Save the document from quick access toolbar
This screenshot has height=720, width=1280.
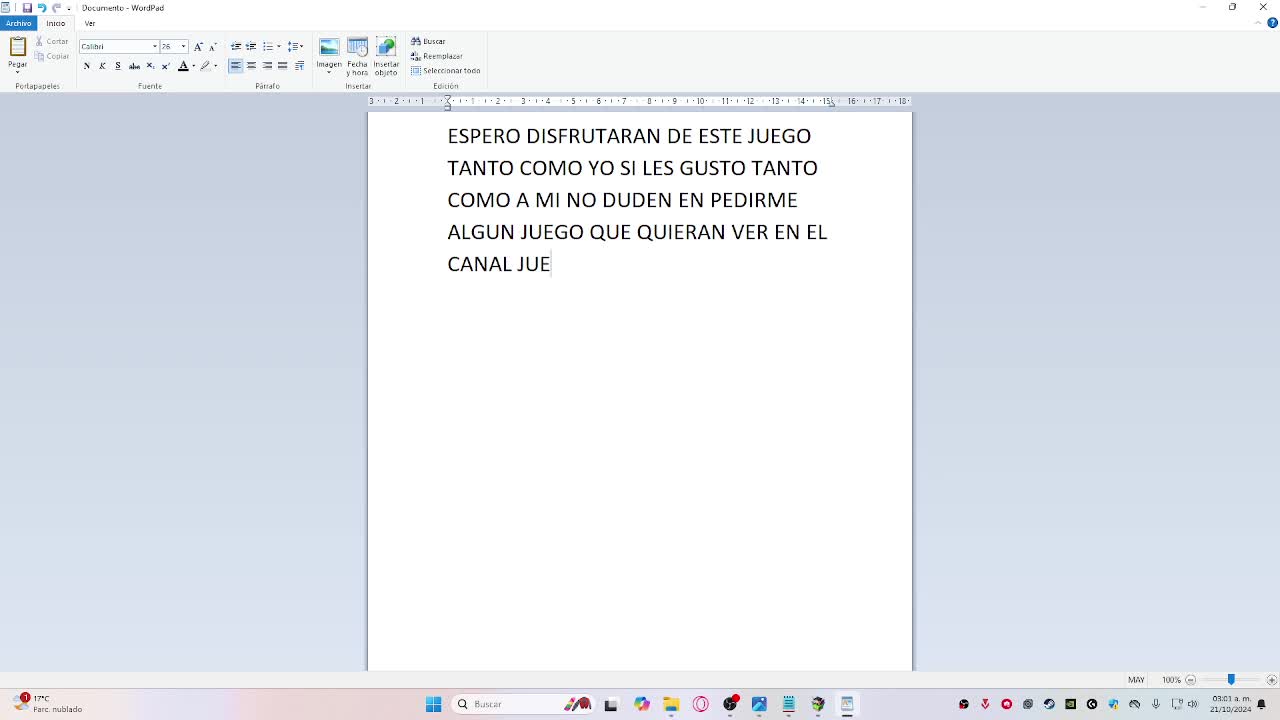27,8
